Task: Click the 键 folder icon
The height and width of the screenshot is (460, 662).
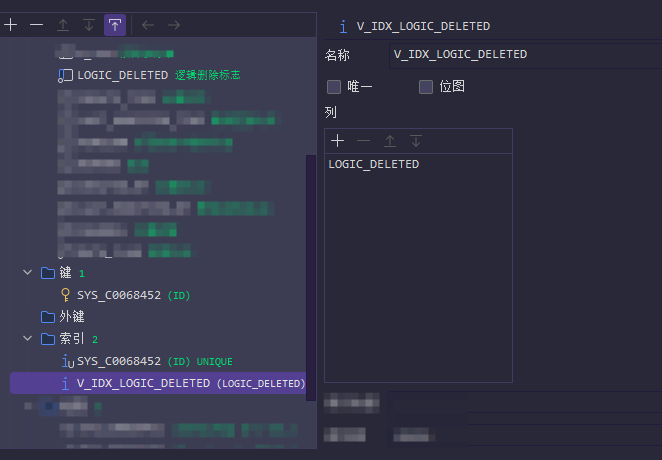Action: pos(48,273)
